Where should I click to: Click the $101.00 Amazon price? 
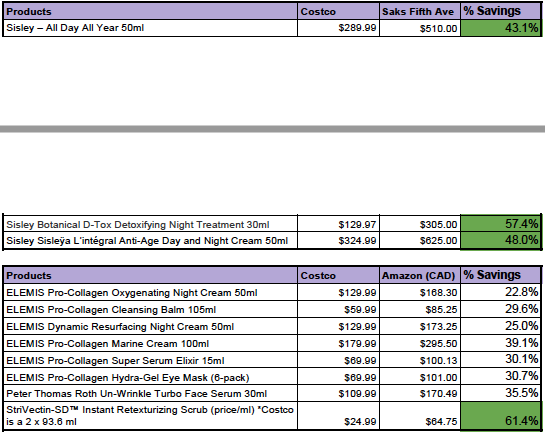click(x=420, y=377)
